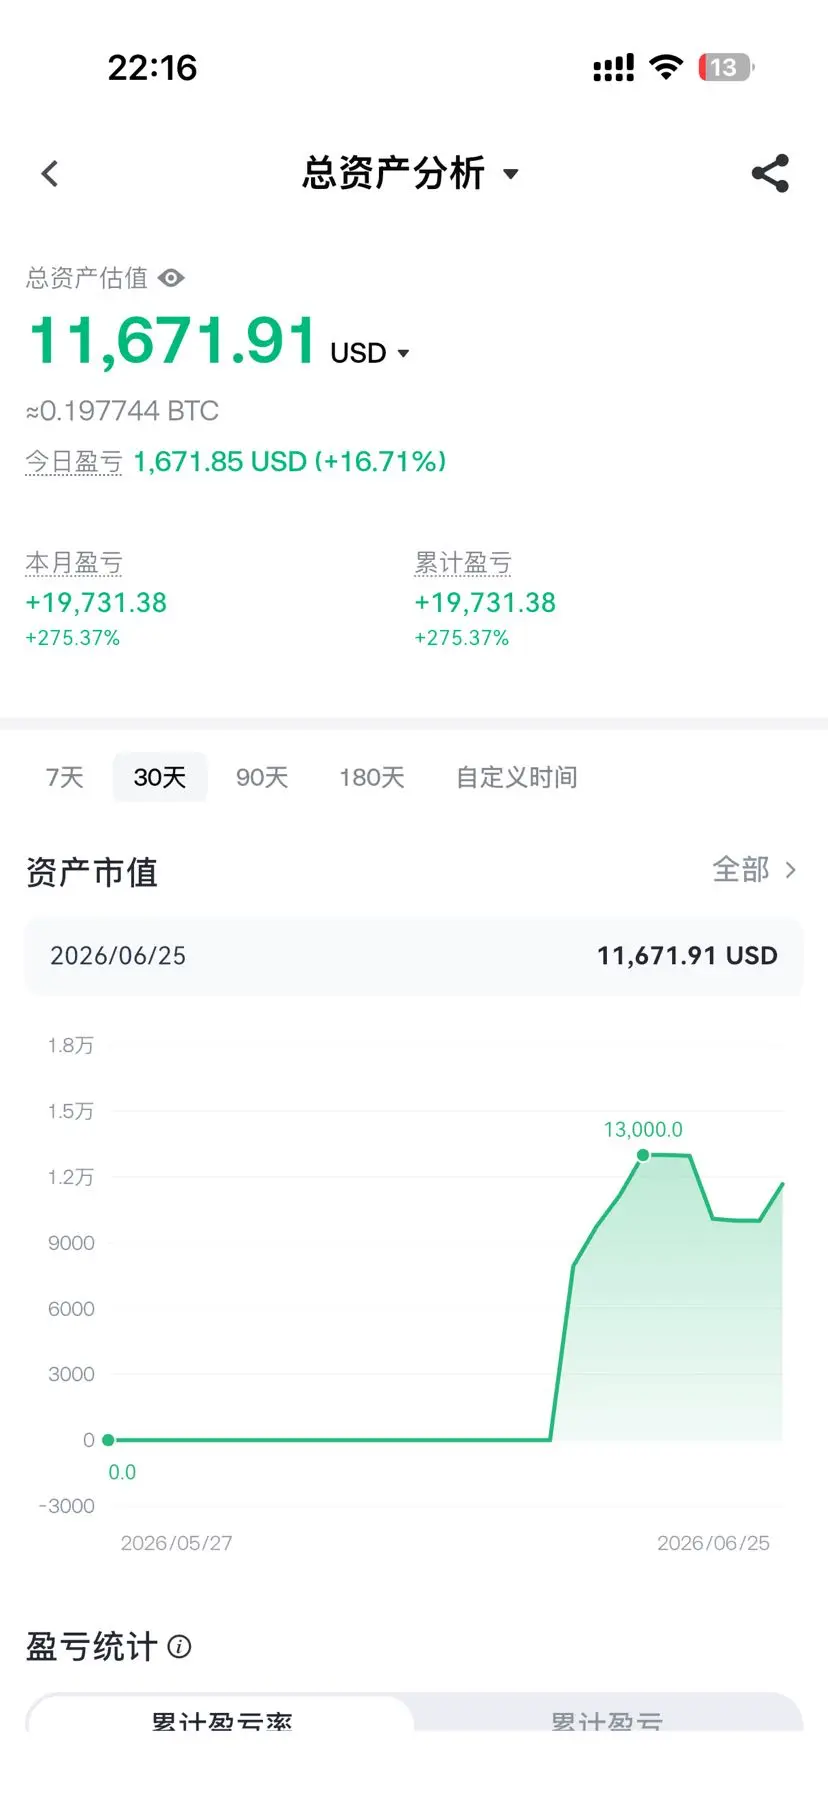The height and width of the screenshot is (1801, 828).
Task: Tap the 2026/05/27 axis date label
Action: point(176,1543)
